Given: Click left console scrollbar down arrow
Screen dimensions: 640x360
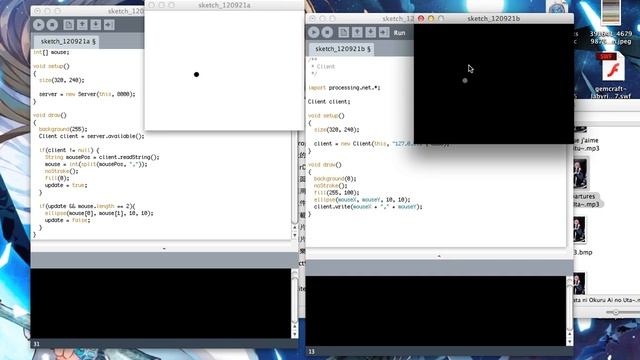Looking at the screenshot, I should [295, 334].
